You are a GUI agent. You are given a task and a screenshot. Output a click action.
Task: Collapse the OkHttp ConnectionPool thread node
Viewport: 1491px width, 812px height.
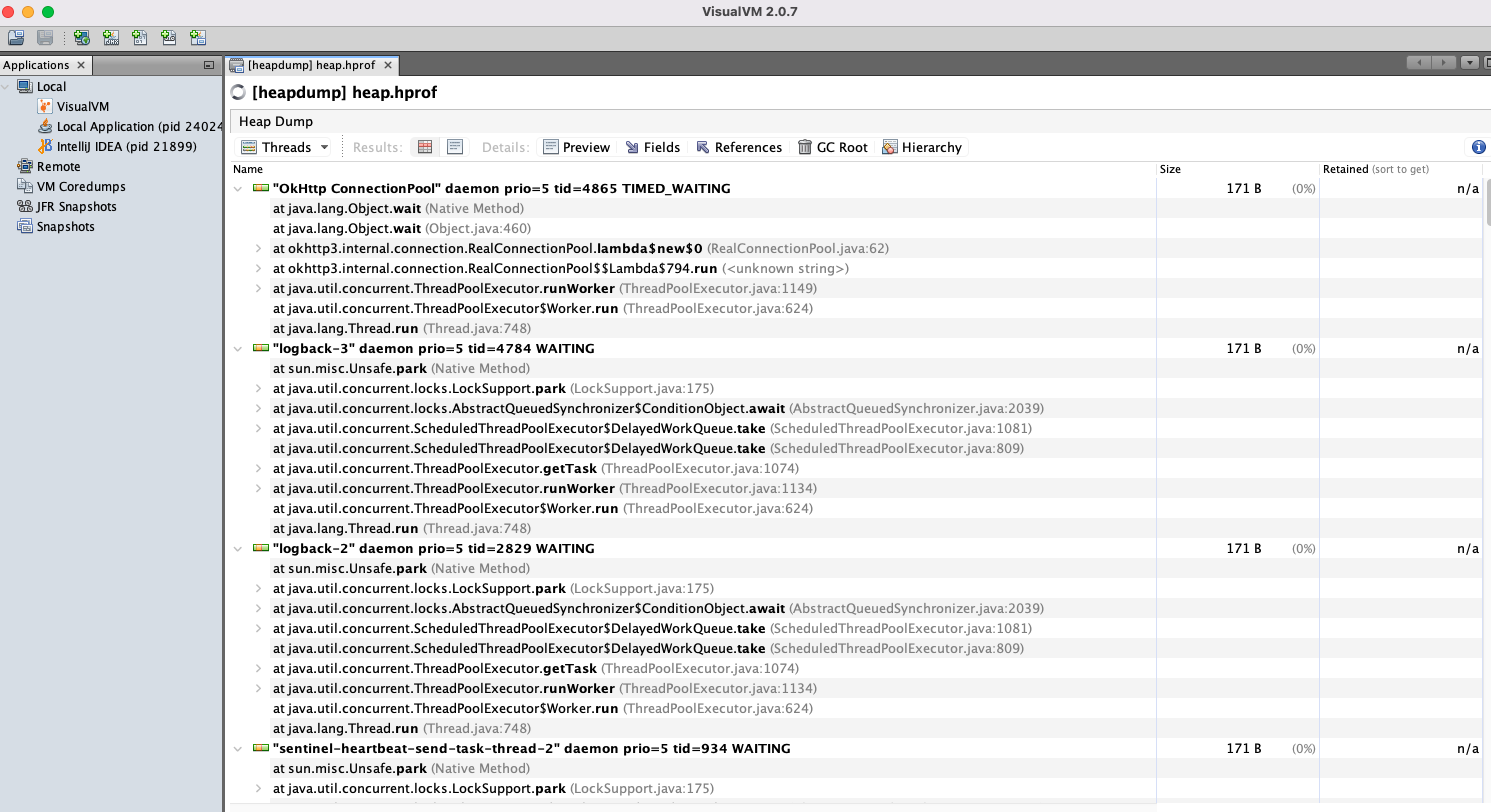coord(238,188)
